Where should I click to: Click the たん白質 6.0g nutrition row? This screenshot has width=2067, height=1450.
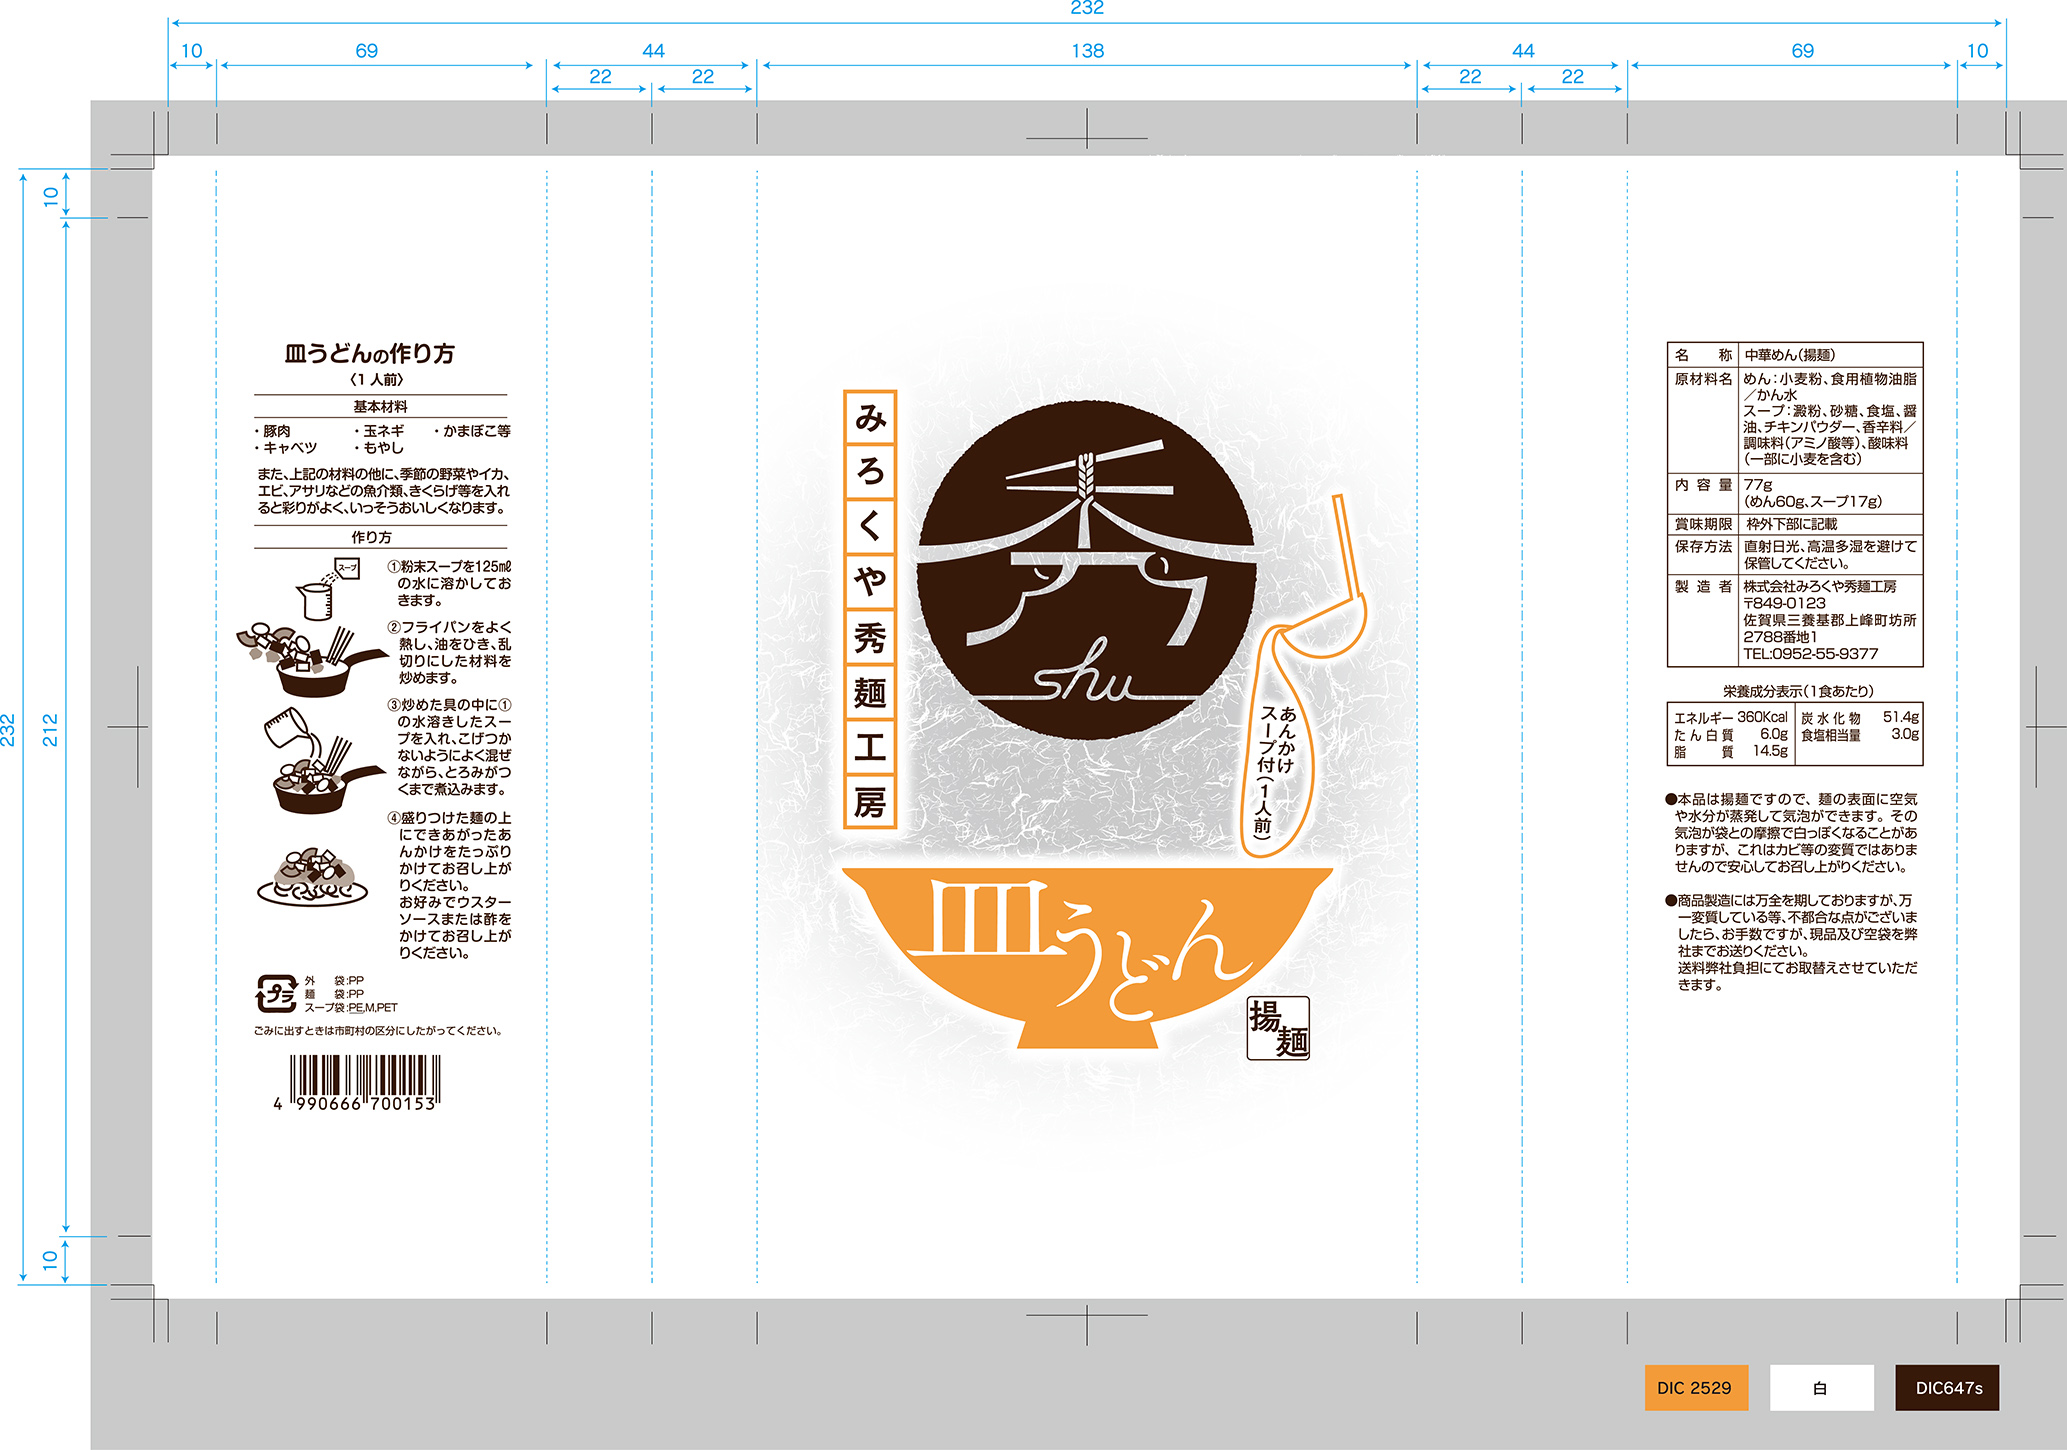1731,734
